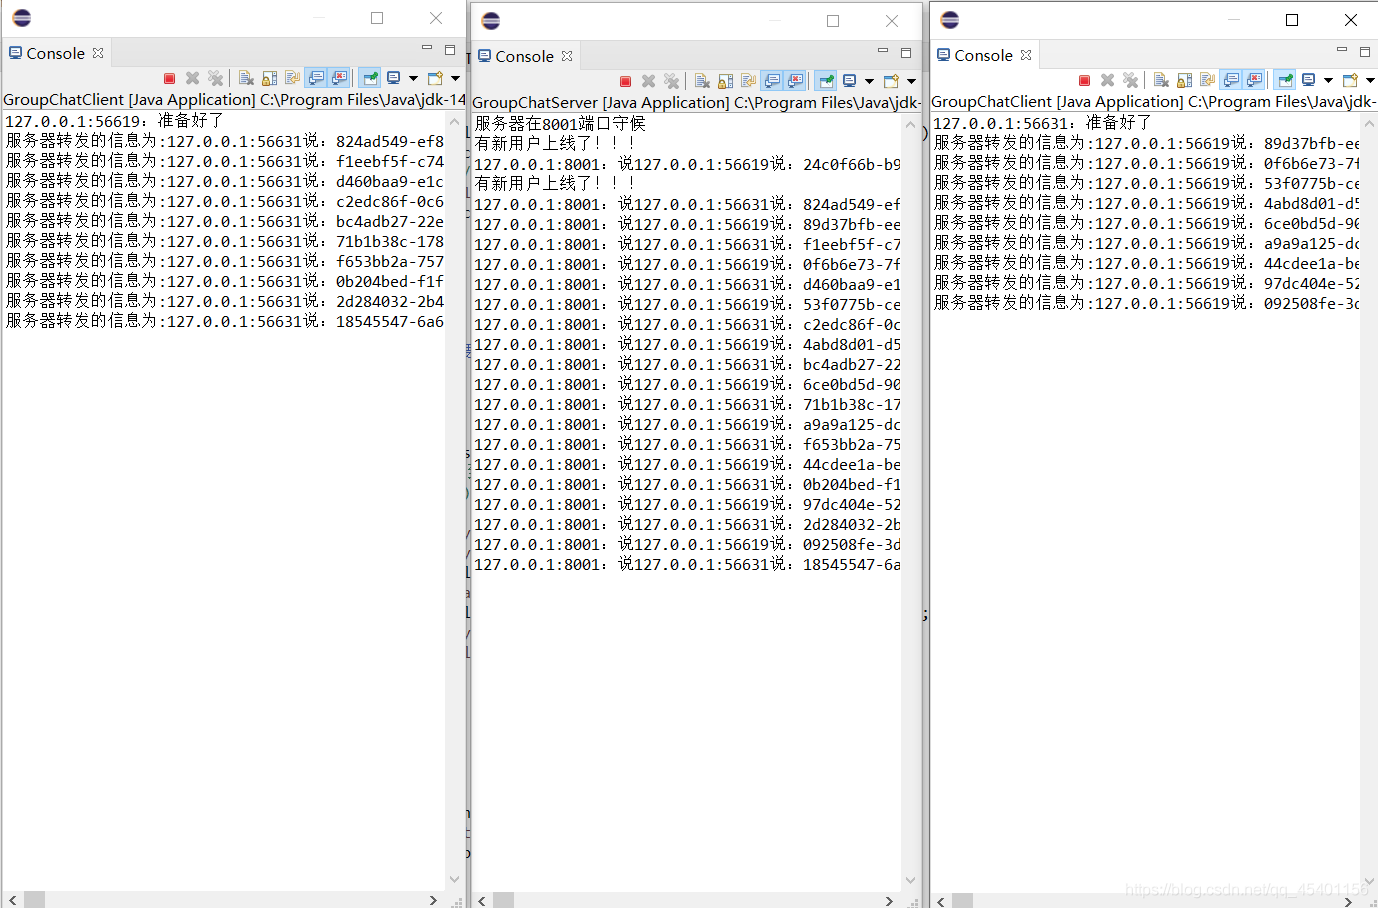Maximize the Console view in the server window

pyautogui.click(x=906, y=53)
